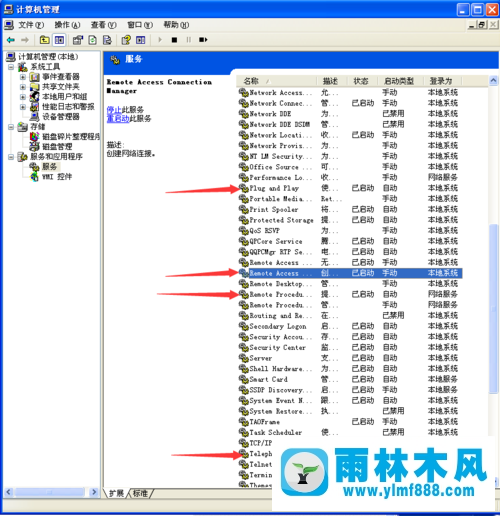The width and height of the screenshot is (500, 516).
Task: Expand the 共享文件夹 tree node
Action: tap(23, 87)
